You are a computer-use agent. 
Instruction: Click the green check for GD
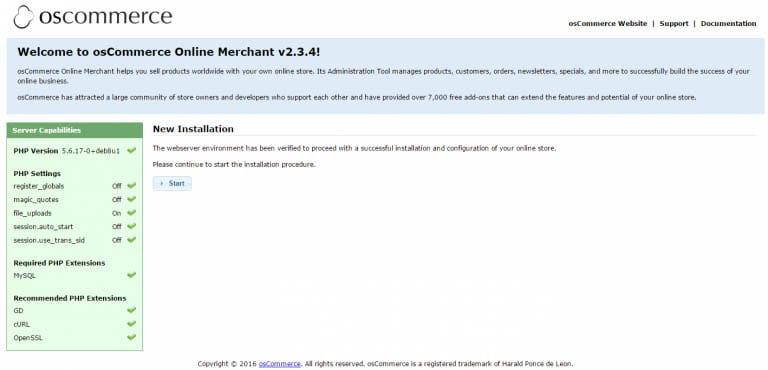(131, 310)
